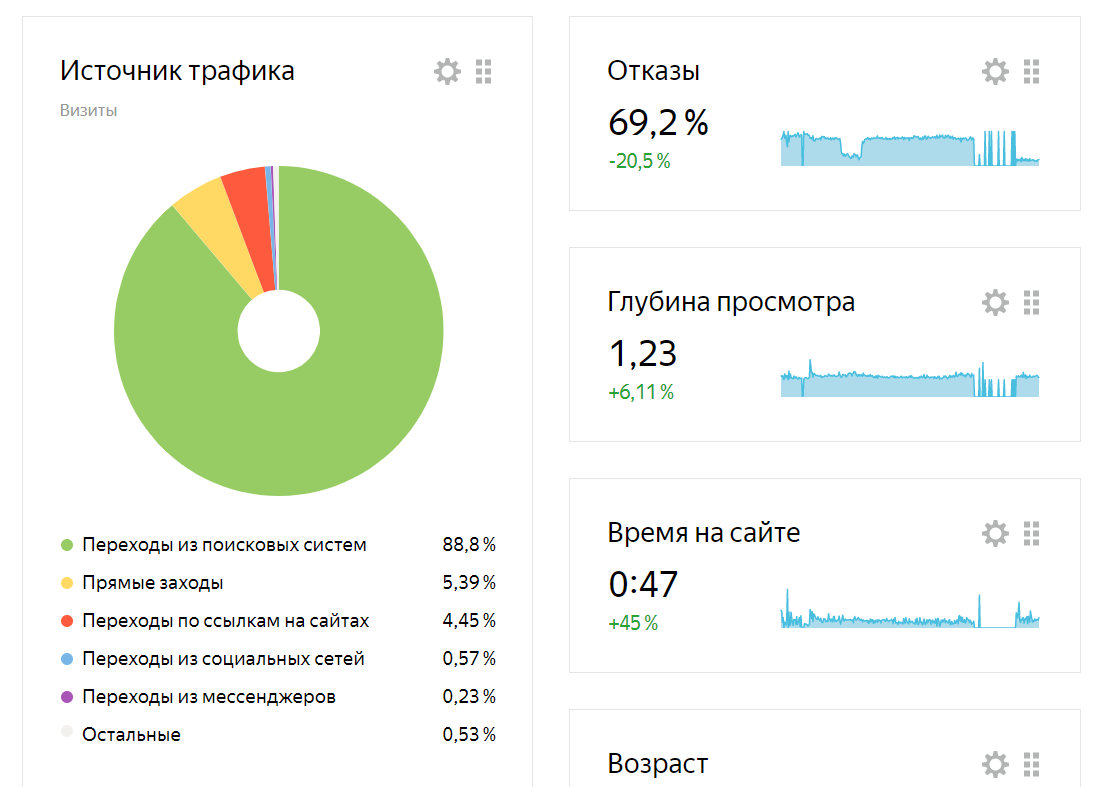Select Переходы из поисковых систем legend entry
This screenshot has height=787, width=1097.
pyautogui.click(x=224, y=545)
